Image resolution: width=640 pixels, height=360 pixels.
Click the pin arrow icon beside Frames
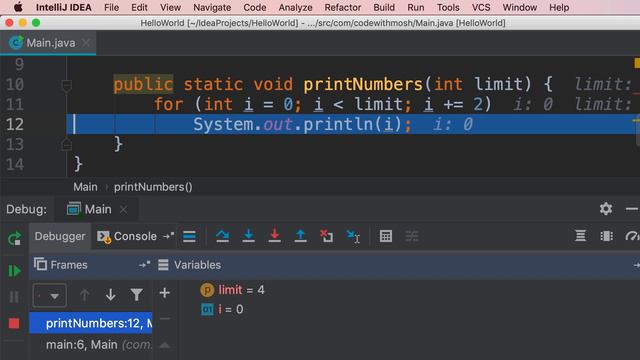pyautogui.click(x=144, y=265)
